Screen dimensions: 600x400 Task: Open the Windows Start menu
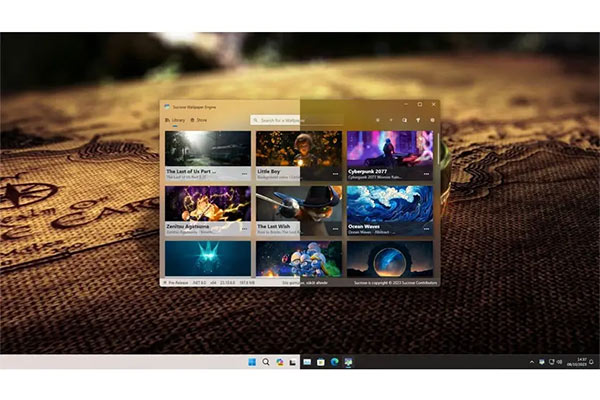pyautogui.click(x=252, y=361)
